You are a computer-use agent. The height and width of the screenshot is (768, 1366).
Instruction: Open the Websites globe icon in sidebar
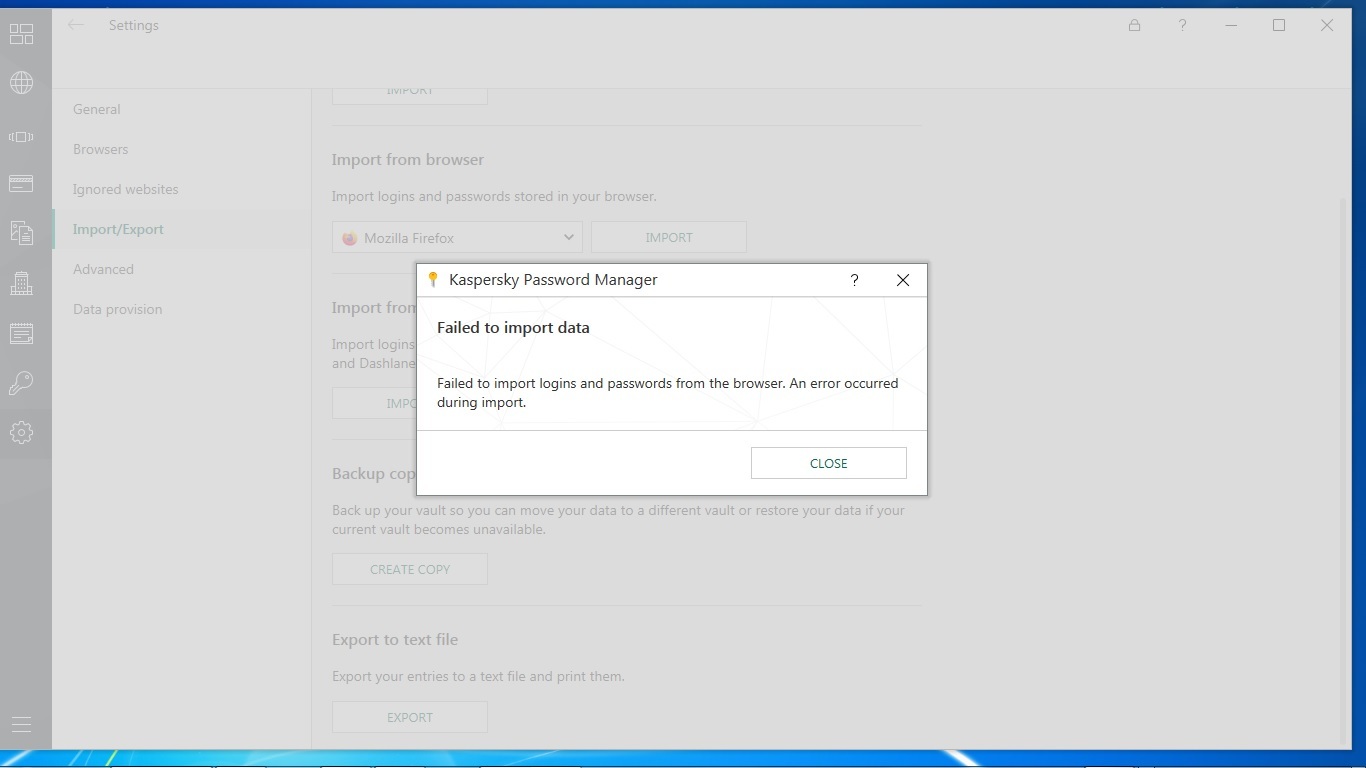tap(21, 83)
